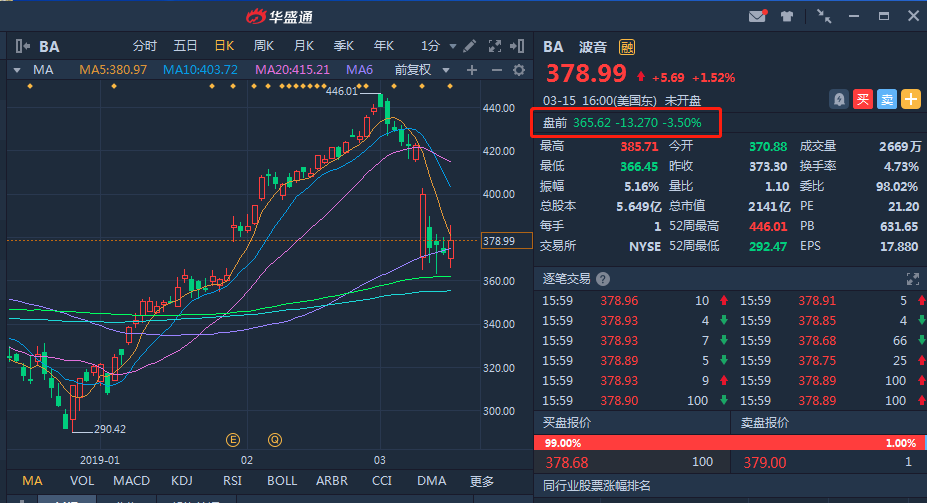Click the MA5:380.97 value
Viewport: 927px width, 503px height.
click(x=113, y=70)
